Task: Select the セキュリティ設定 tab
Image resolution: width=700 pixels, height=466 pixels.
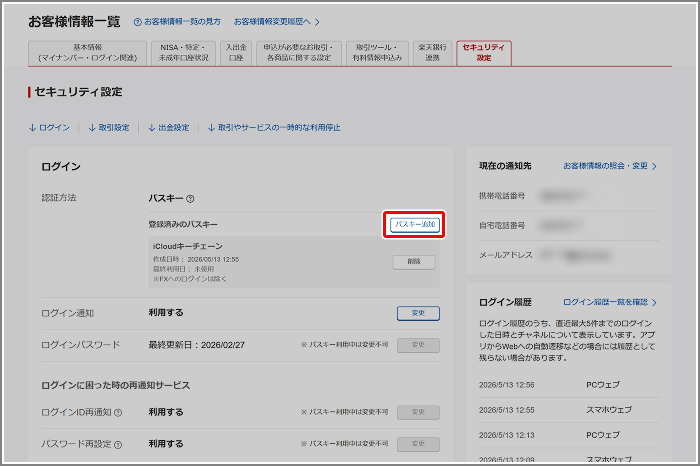Action: (484, 53)
